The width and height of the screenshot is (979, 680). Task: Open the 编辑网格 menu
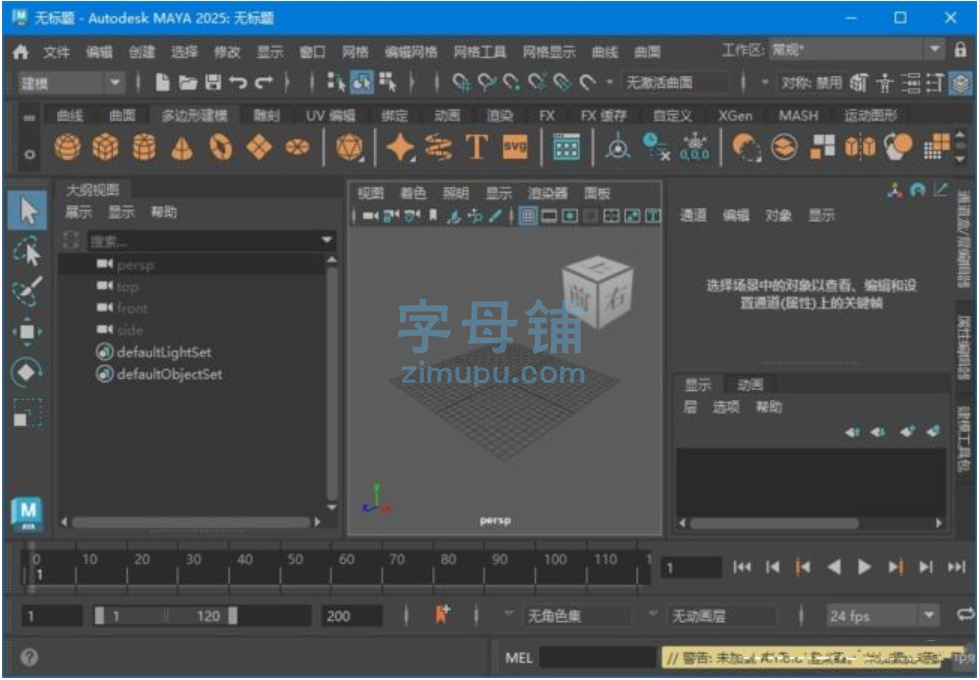point(411,52)
